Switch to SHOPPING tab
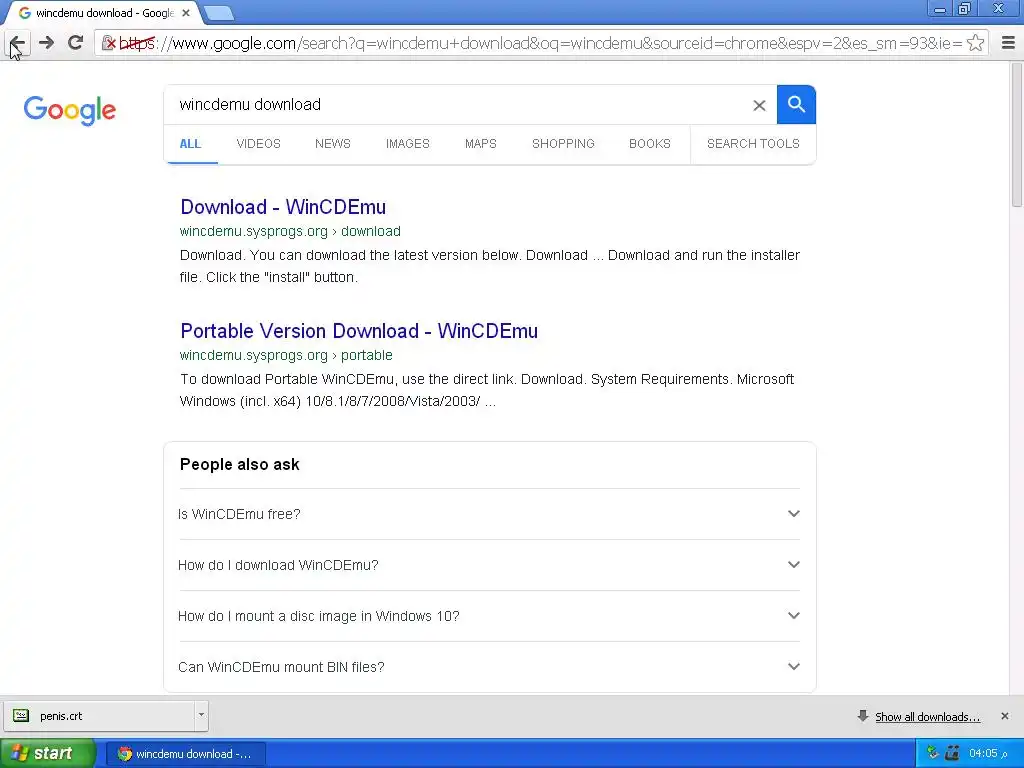The width and height of the screenshot is (1024, 768). (x=563, y=144)
